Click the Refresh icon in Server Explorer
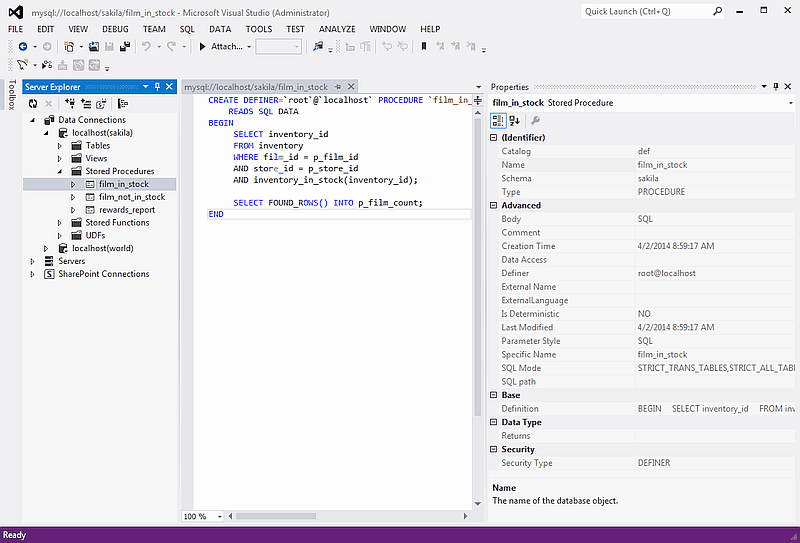This screenshot has height=543, width=800. click(33, 104)
